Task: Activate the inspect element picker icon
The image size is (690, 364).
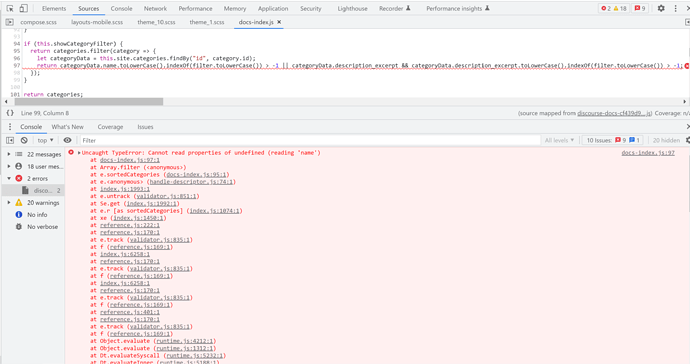Action: point(10,8)
